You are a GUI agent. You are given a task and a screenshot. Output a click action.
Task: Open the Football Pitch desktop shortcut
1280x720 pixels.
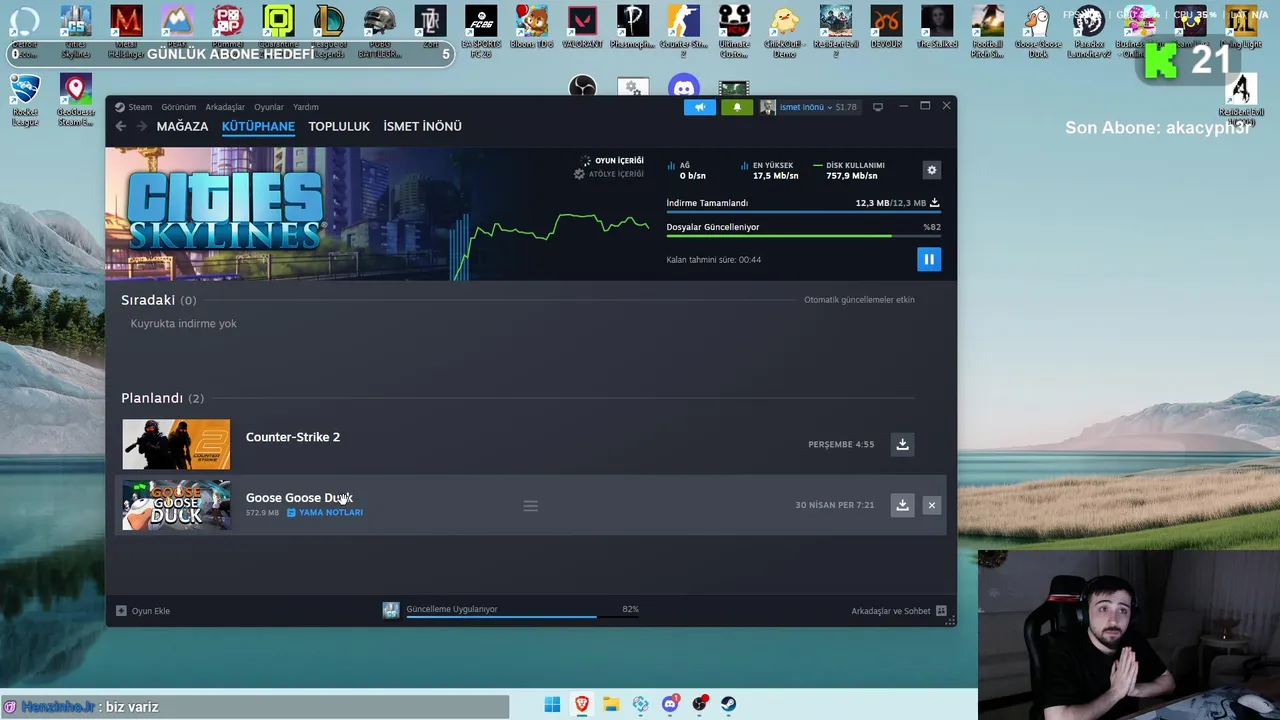click(x=988, y=32)
